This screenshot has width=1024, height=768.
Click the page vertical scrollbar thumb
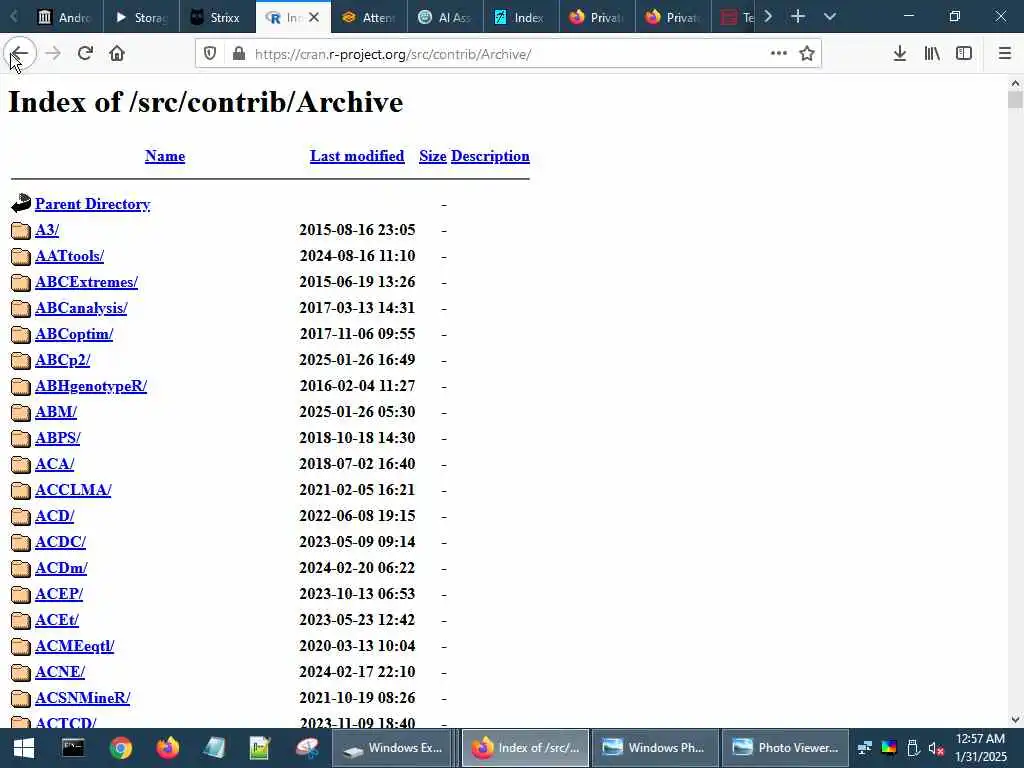1015,101
